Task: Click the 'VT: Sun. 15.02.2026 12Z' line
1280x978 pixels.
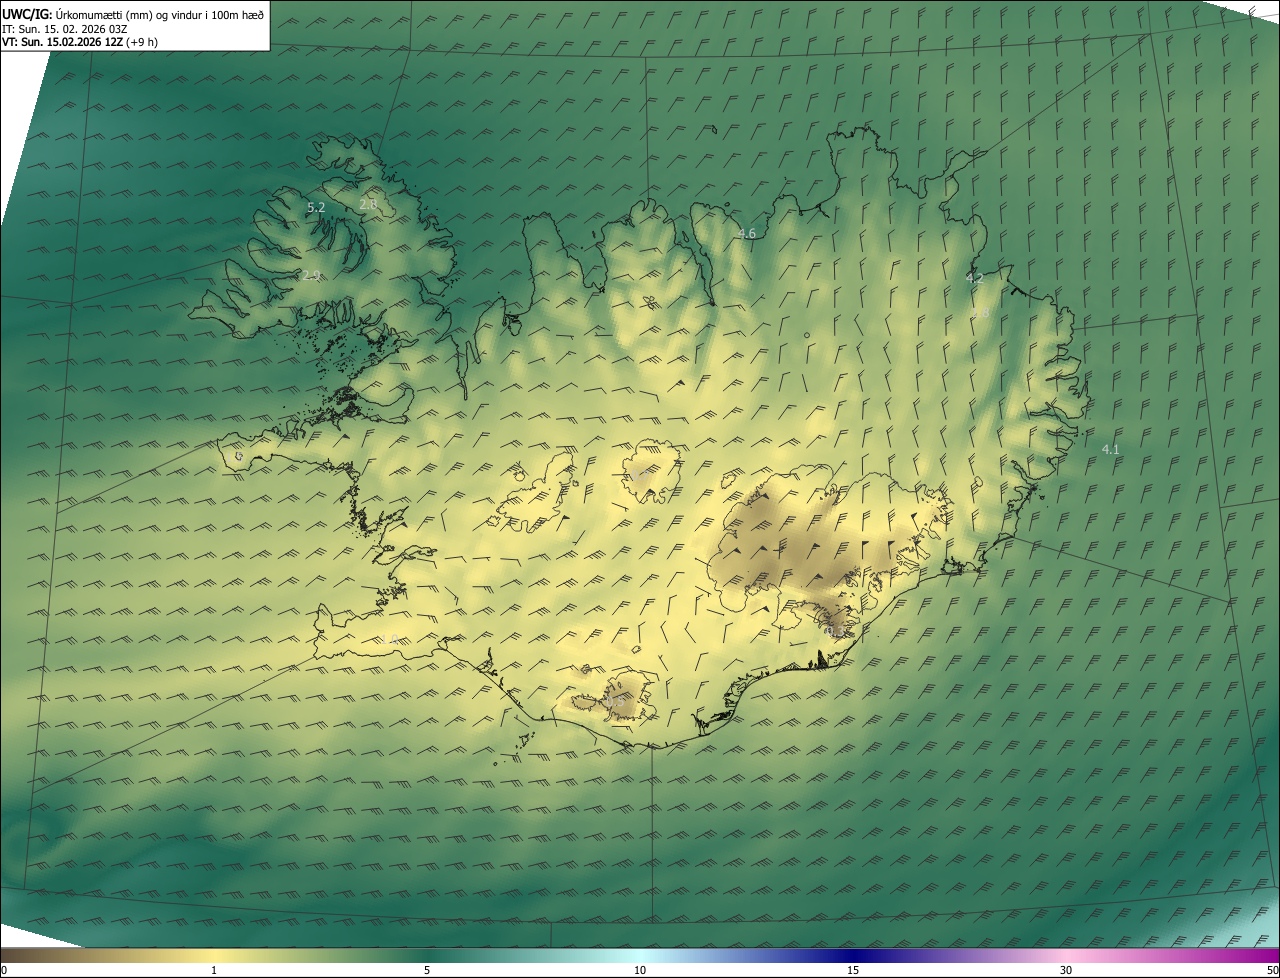Action: click(80, 42)
